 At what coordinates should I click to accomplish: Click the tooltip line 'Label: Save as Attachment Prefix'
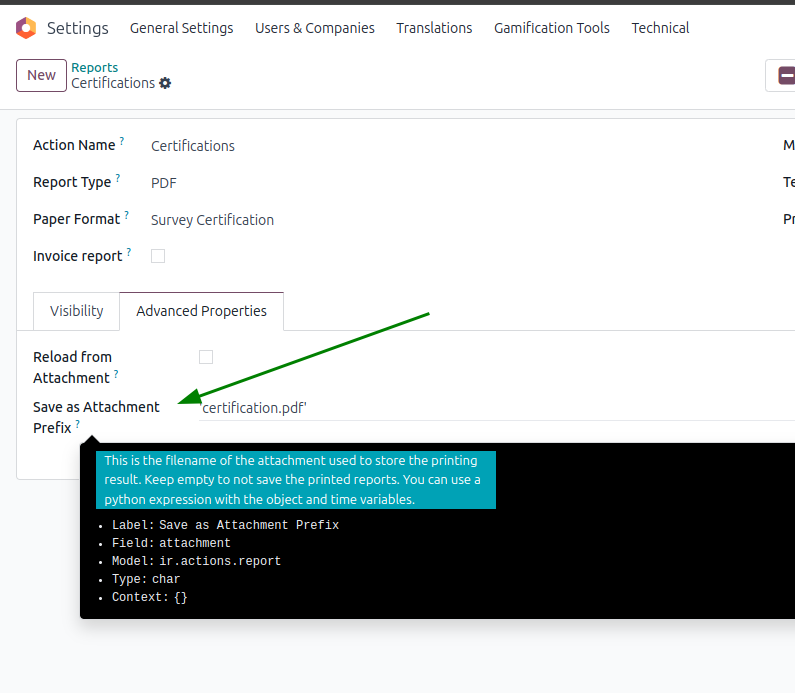click(x=225, y=525)
